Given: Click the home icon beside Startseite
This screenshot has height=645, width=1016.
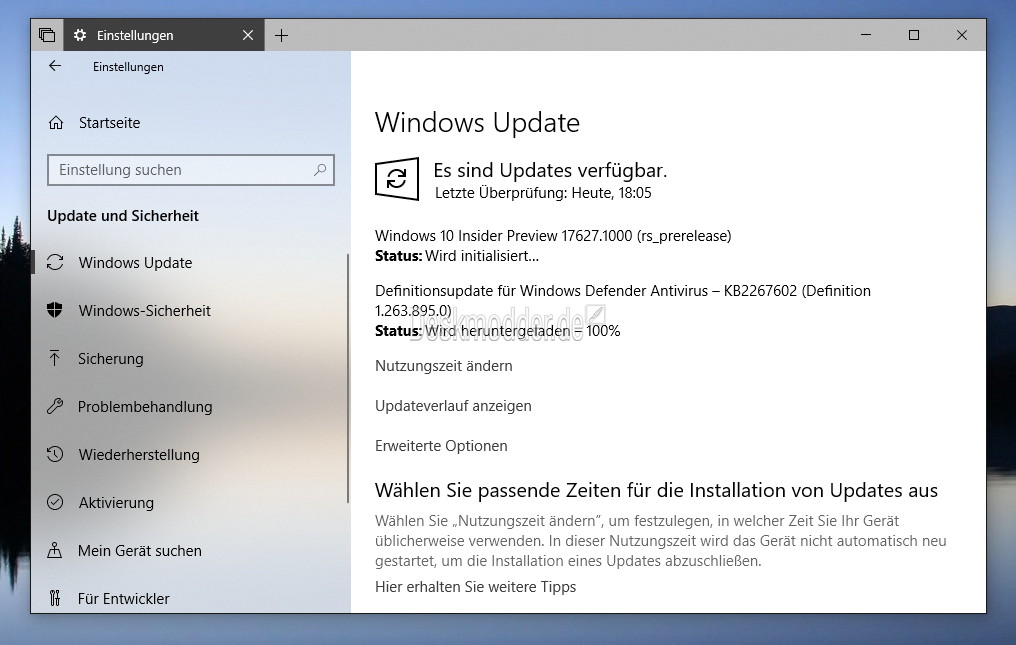Looking at the screenshot, I should [56, 123].
